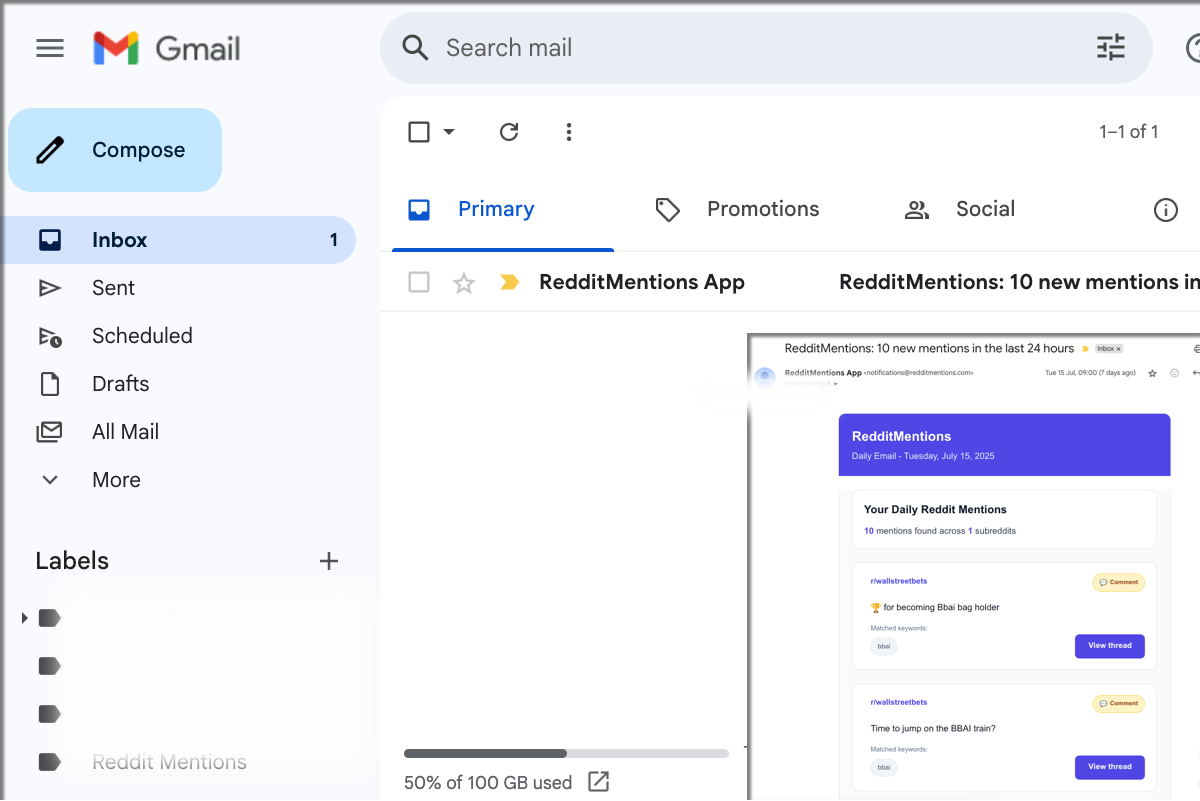The height and width of the screenshot is (801, 1200).
Task: Click the Social people icon
Action: 916,210
